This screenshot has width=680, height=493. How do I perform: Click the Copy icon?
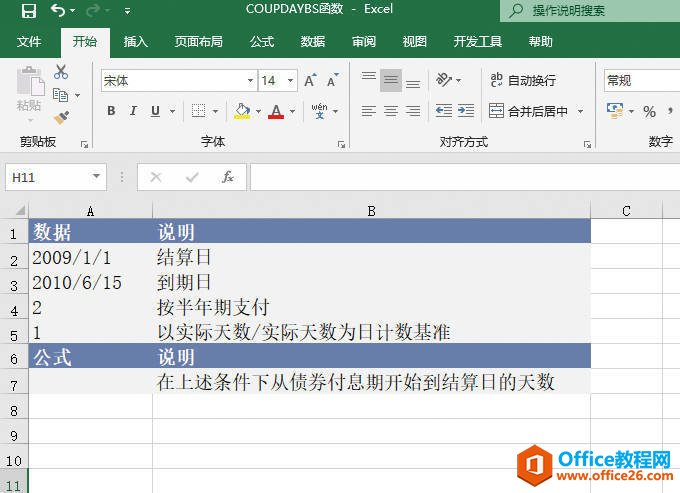point(60,95)
